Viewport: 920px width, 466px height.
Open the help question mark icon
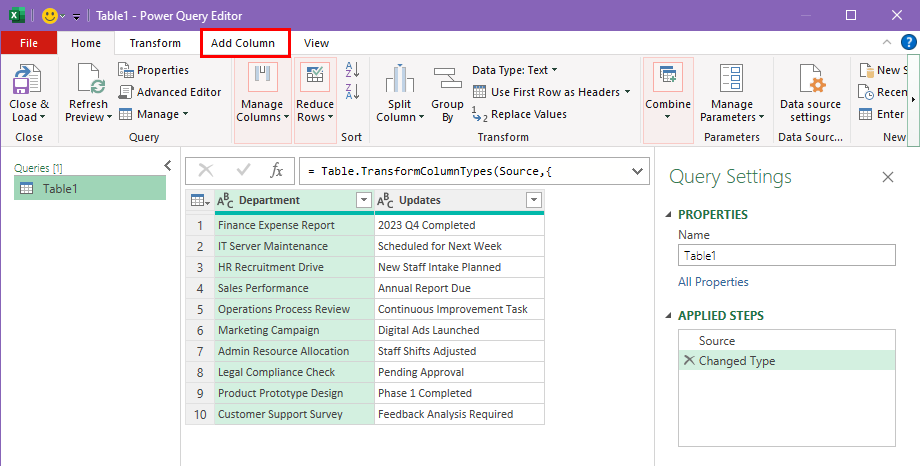coord(908,42)
